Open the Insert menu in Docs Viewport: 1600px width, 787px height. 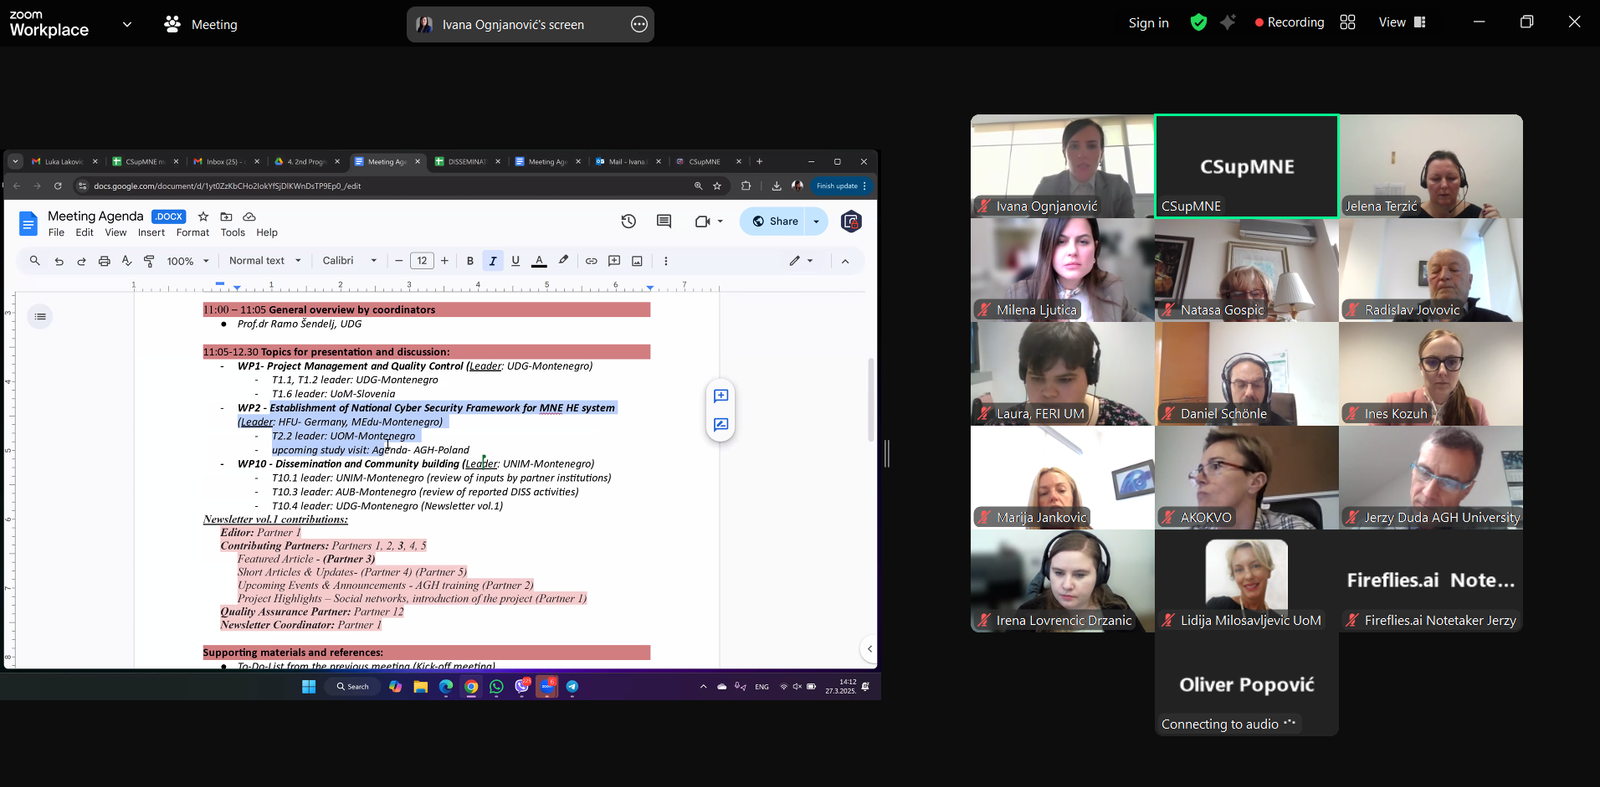pos(151,233)
